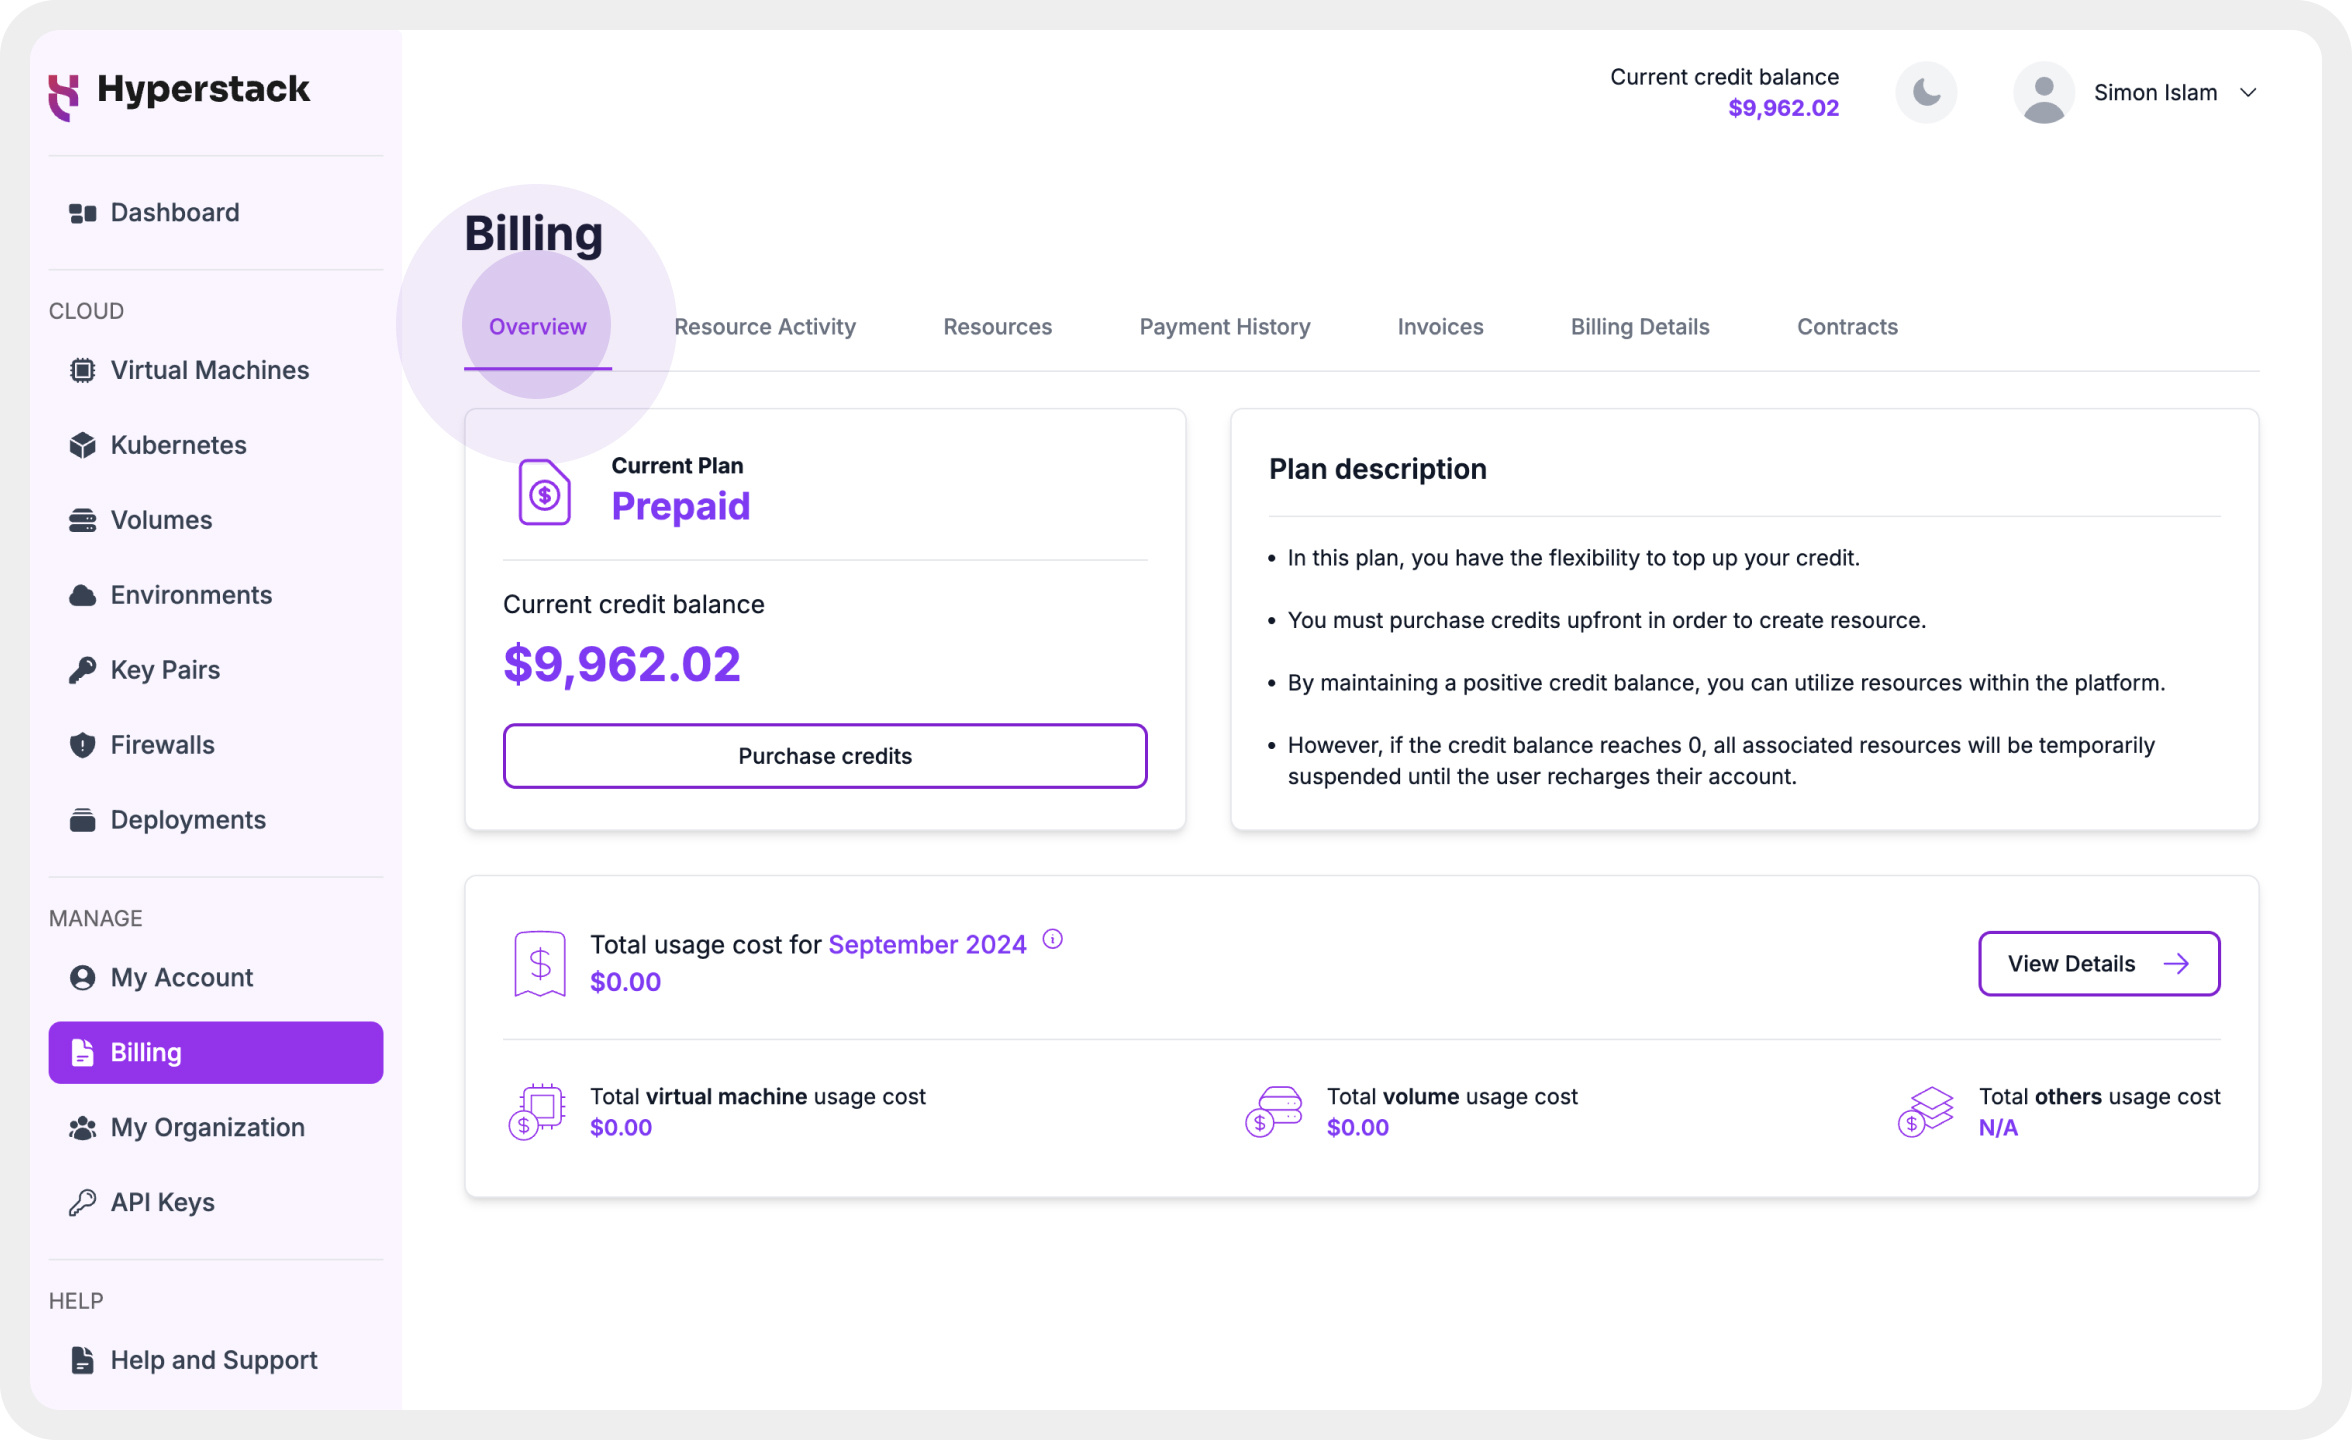Click the Simon Islam user name

coord(2155,93)
